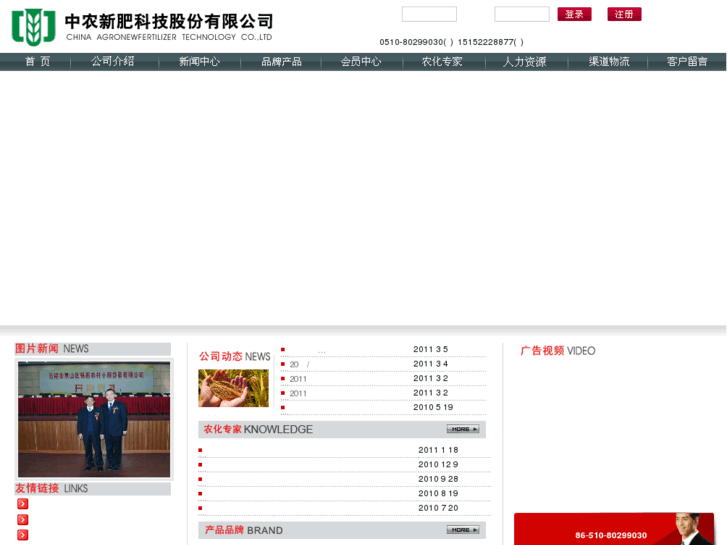Click the mobile number 15152228877 text

point(485,42)
